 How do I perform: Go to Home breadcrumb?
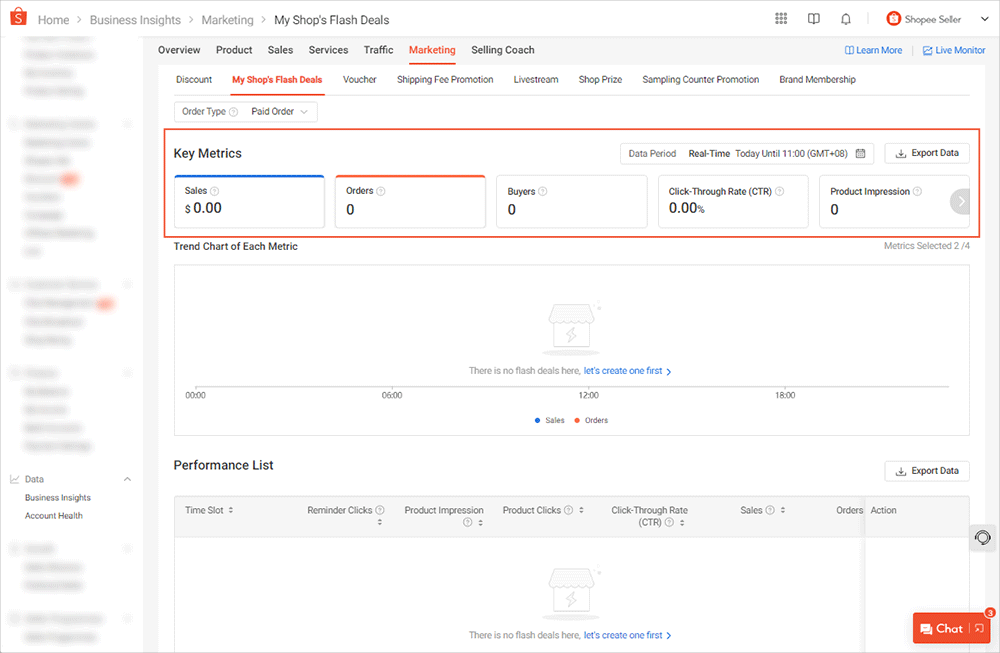pos(54,20)
